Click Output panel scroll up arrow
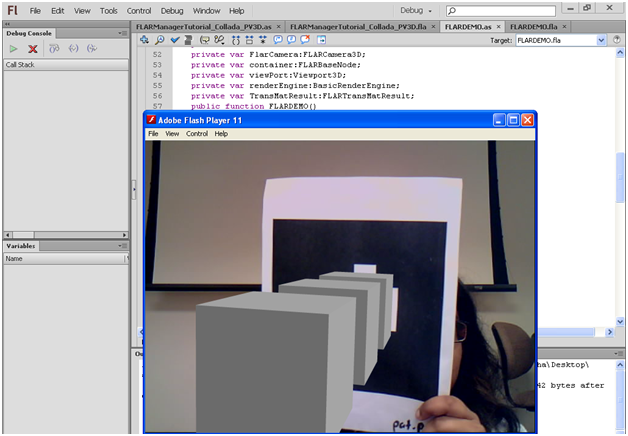 pyautogui.click(x=620, y=364)
